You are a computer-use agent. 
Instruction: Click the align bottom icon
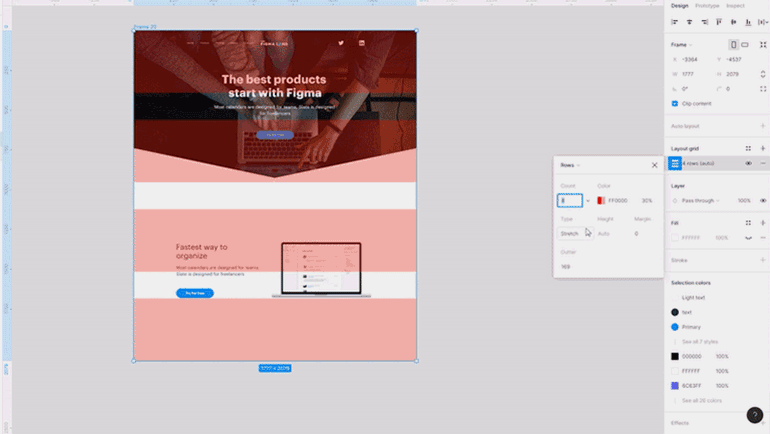click(x=748, y=22)
